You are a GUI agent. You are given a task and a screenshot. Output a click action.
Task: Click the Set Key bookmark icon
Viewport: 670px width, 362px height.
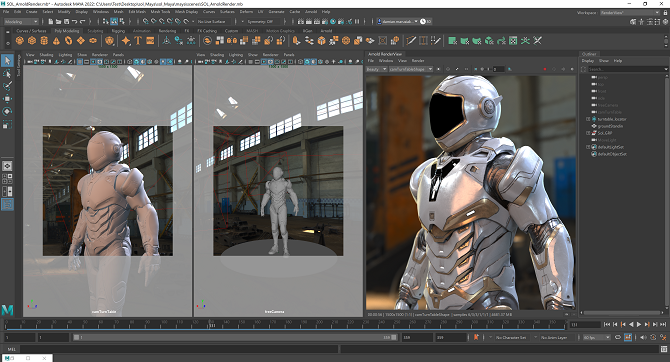coord(476,337)
